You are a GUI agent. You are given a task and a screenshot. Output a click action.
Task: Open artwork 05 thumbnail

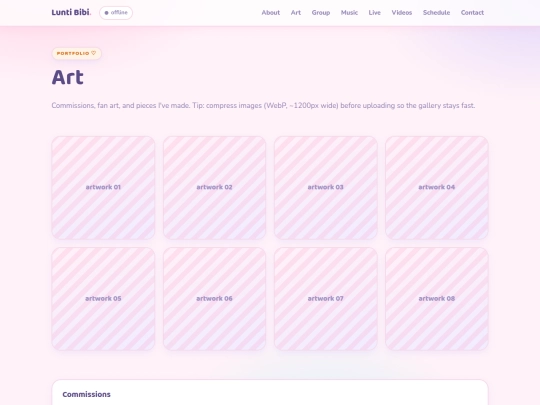tap(103, 299)
